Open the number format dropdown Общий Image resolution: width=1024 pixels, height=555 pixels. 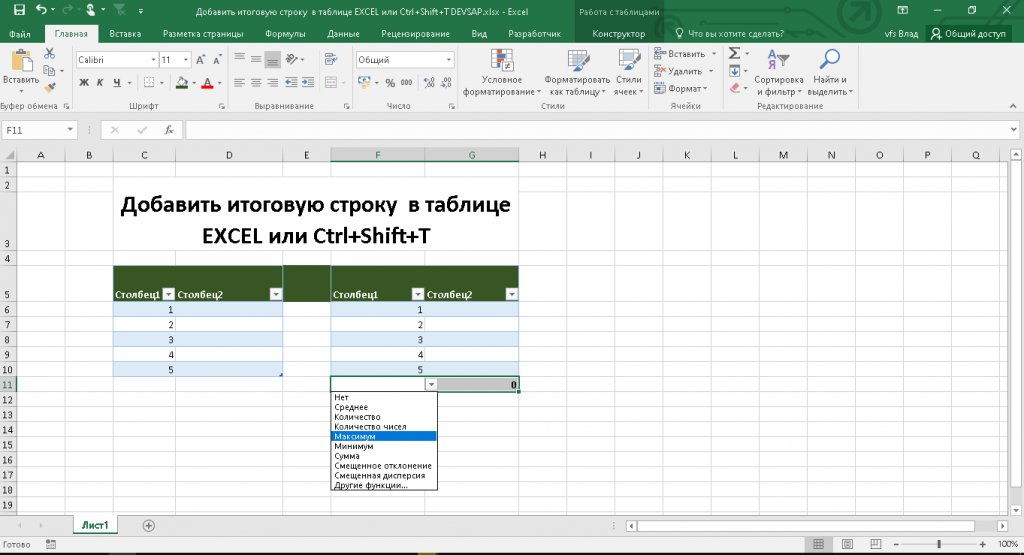[449, 59]
